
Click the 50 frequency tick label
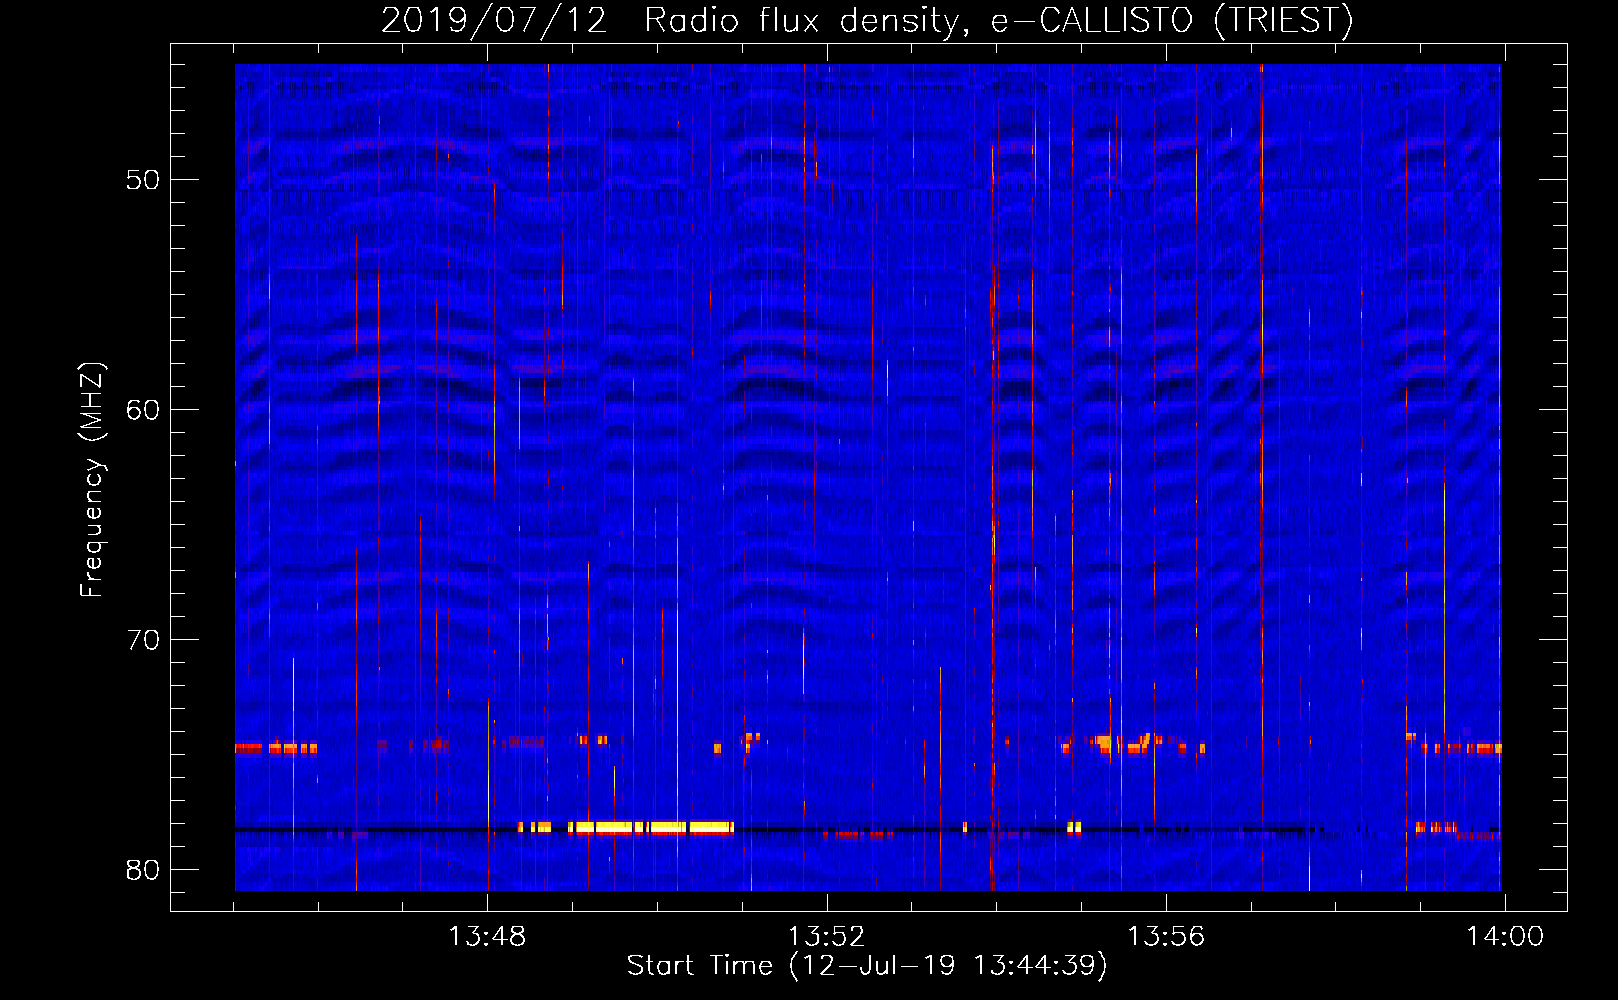click(143, 180)
